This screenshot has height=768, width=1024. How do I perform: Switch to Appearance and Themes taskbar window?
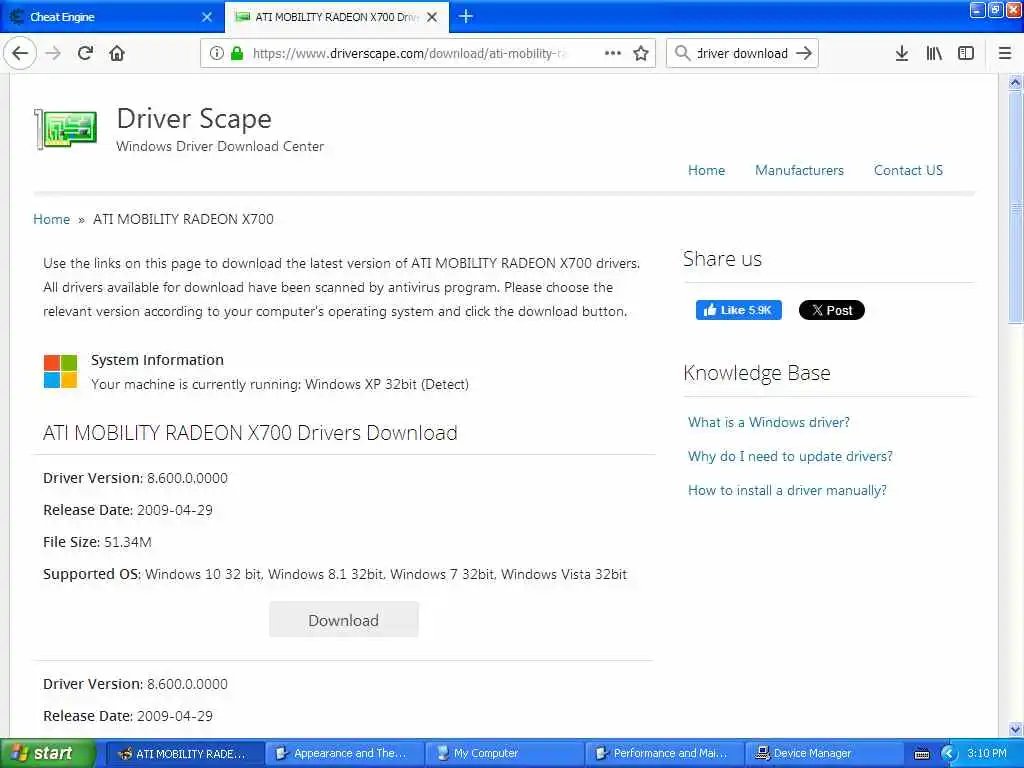click(344, 754)
